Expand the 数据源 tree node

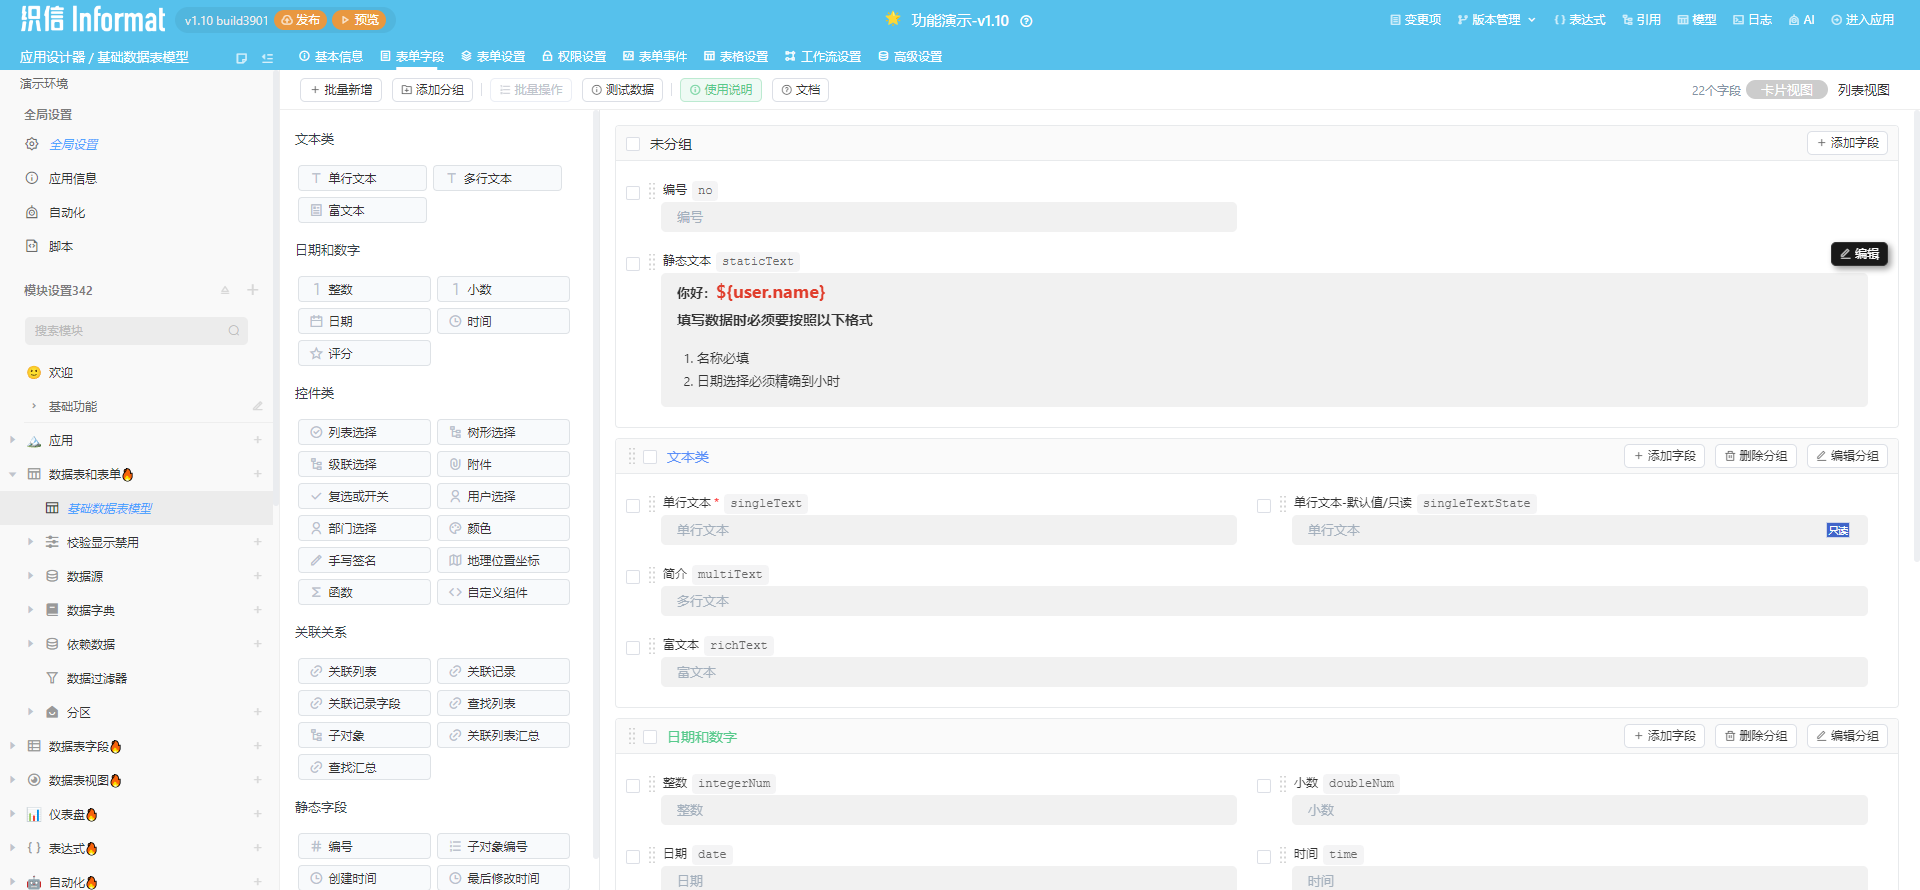click(30, 576)
